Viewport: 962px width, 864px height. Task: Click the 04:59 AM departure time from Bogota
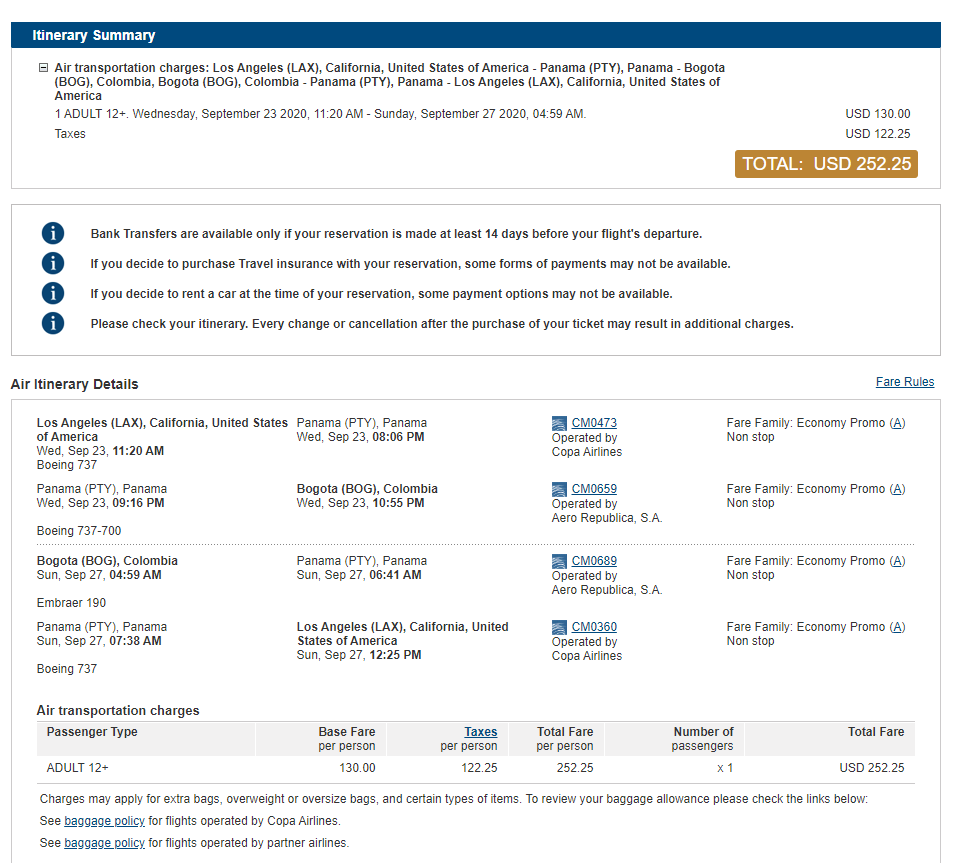tap(135, 575)
